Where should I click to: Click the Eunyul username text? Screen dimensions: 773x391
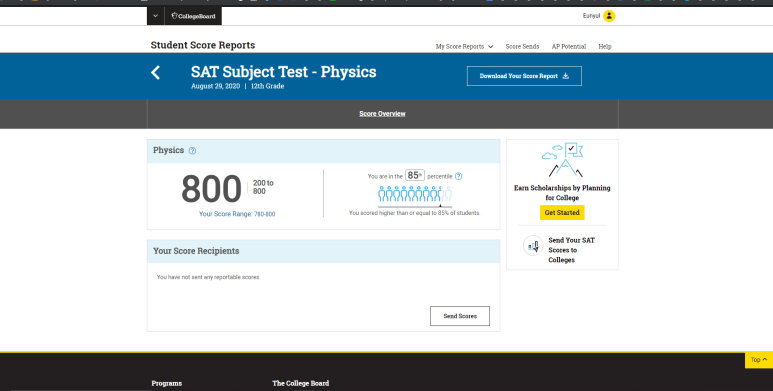pyautogui.click(x=591, y=16)
